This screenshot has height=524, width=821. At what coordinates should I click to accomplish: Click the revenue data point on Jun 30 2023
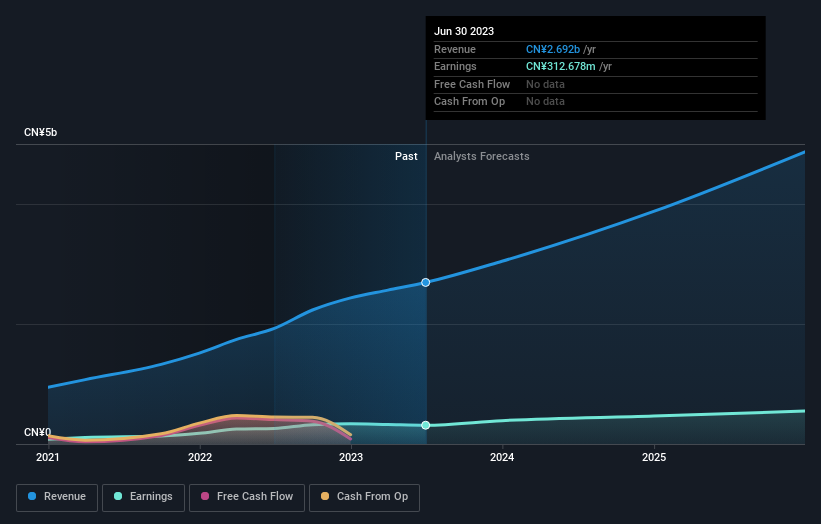coord(426,283)
